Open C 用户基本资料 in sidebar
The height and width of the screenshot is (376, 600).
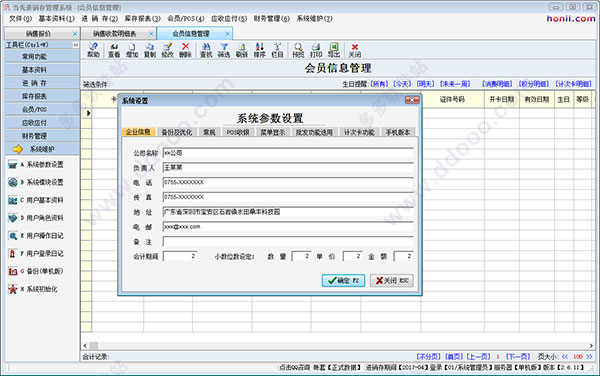pyautogui.click(x=36, y=200)
